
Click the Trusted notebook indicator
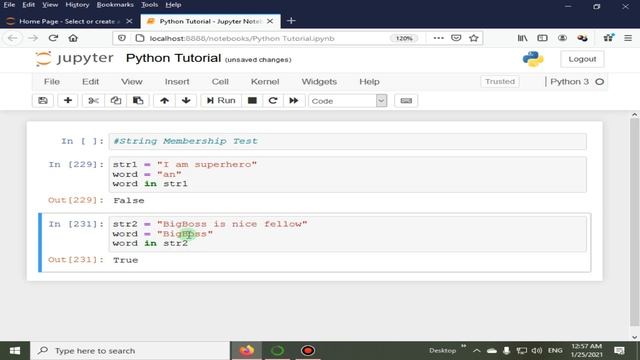coord(500,82)
